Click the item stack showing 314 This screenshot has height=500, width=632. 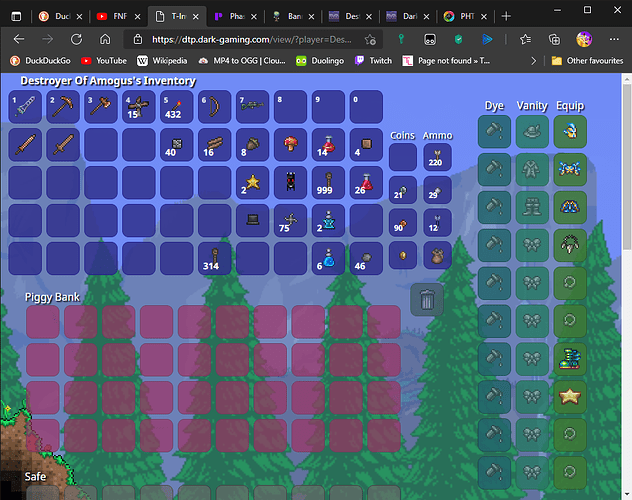[214, 258]
